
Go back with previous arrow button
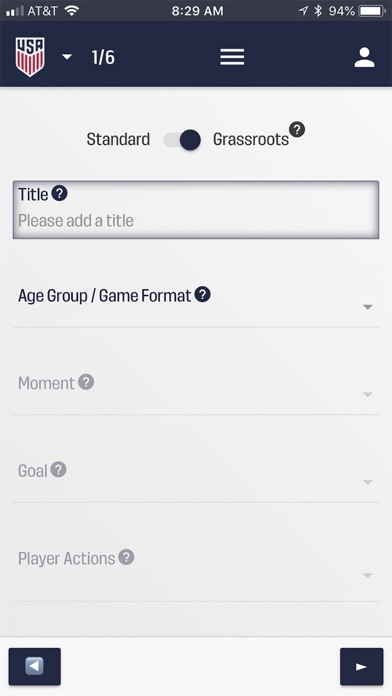coord(35,666)
